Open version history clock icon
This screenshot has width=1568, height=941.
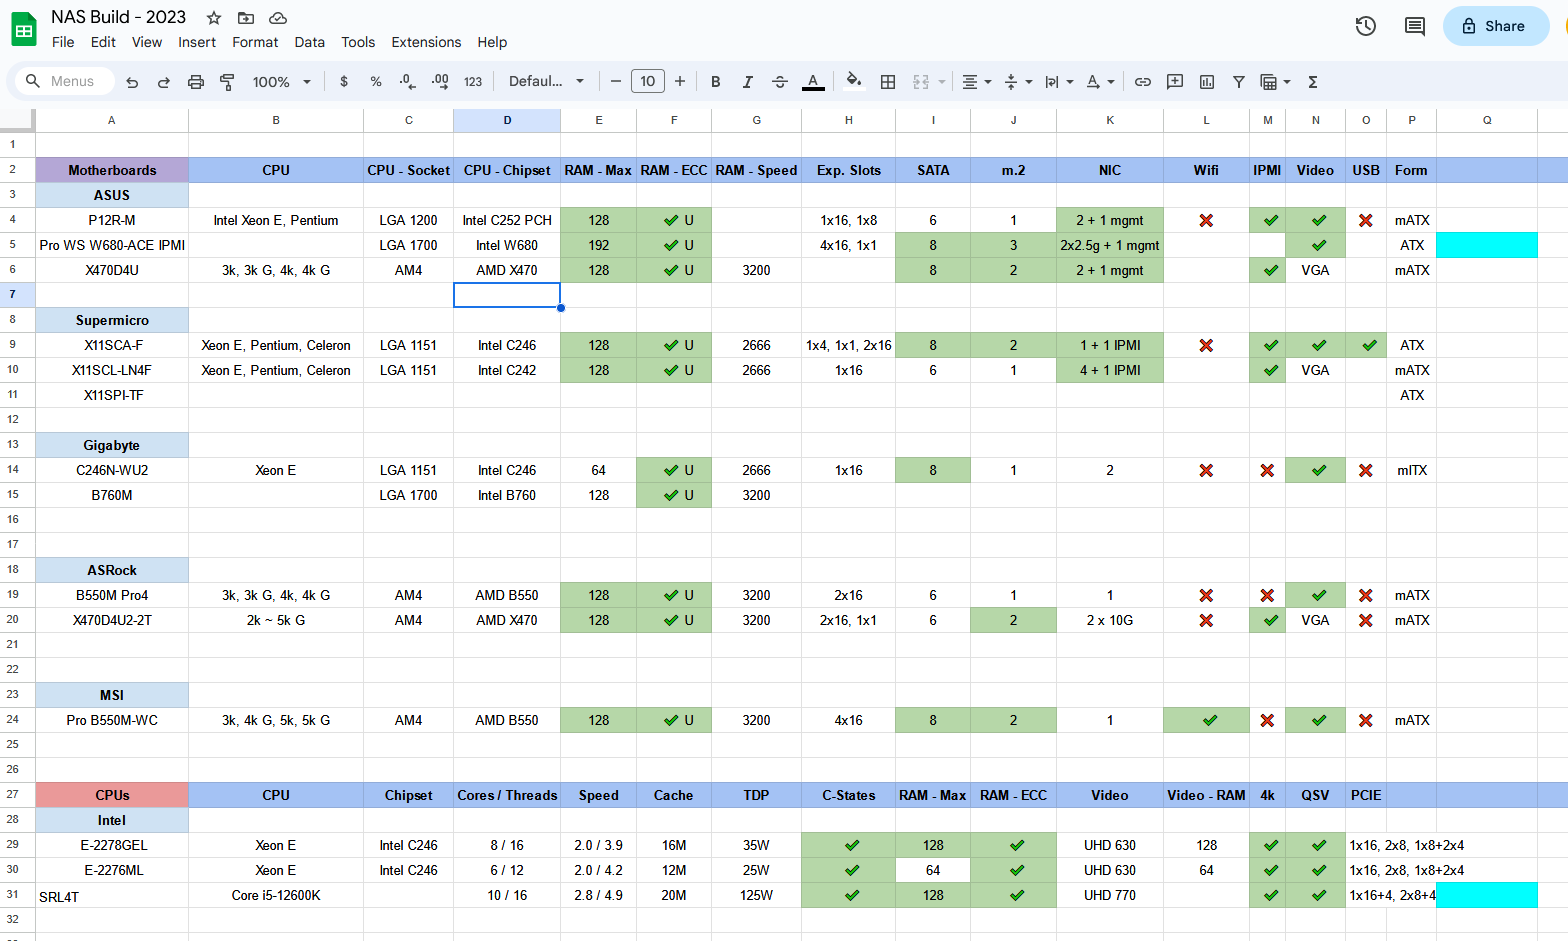point(1366,26)
